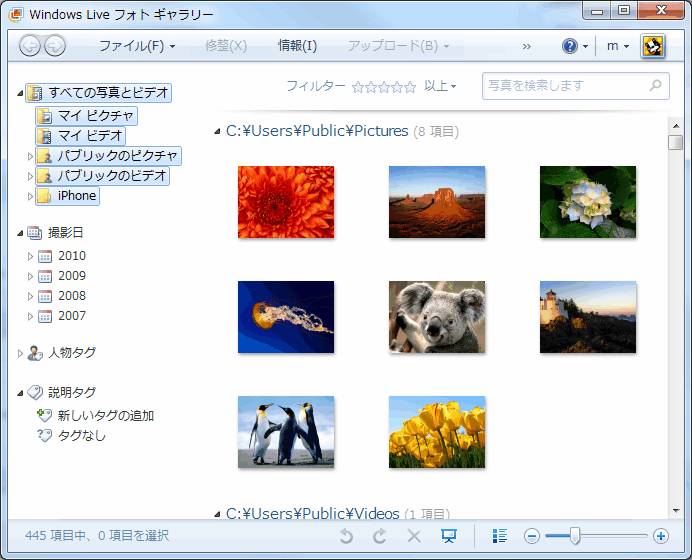Image resolution: width=692 pixels, height=560 pixels.
Task: Select the jellyfish photo thumbnail
Action: (286, 317)
